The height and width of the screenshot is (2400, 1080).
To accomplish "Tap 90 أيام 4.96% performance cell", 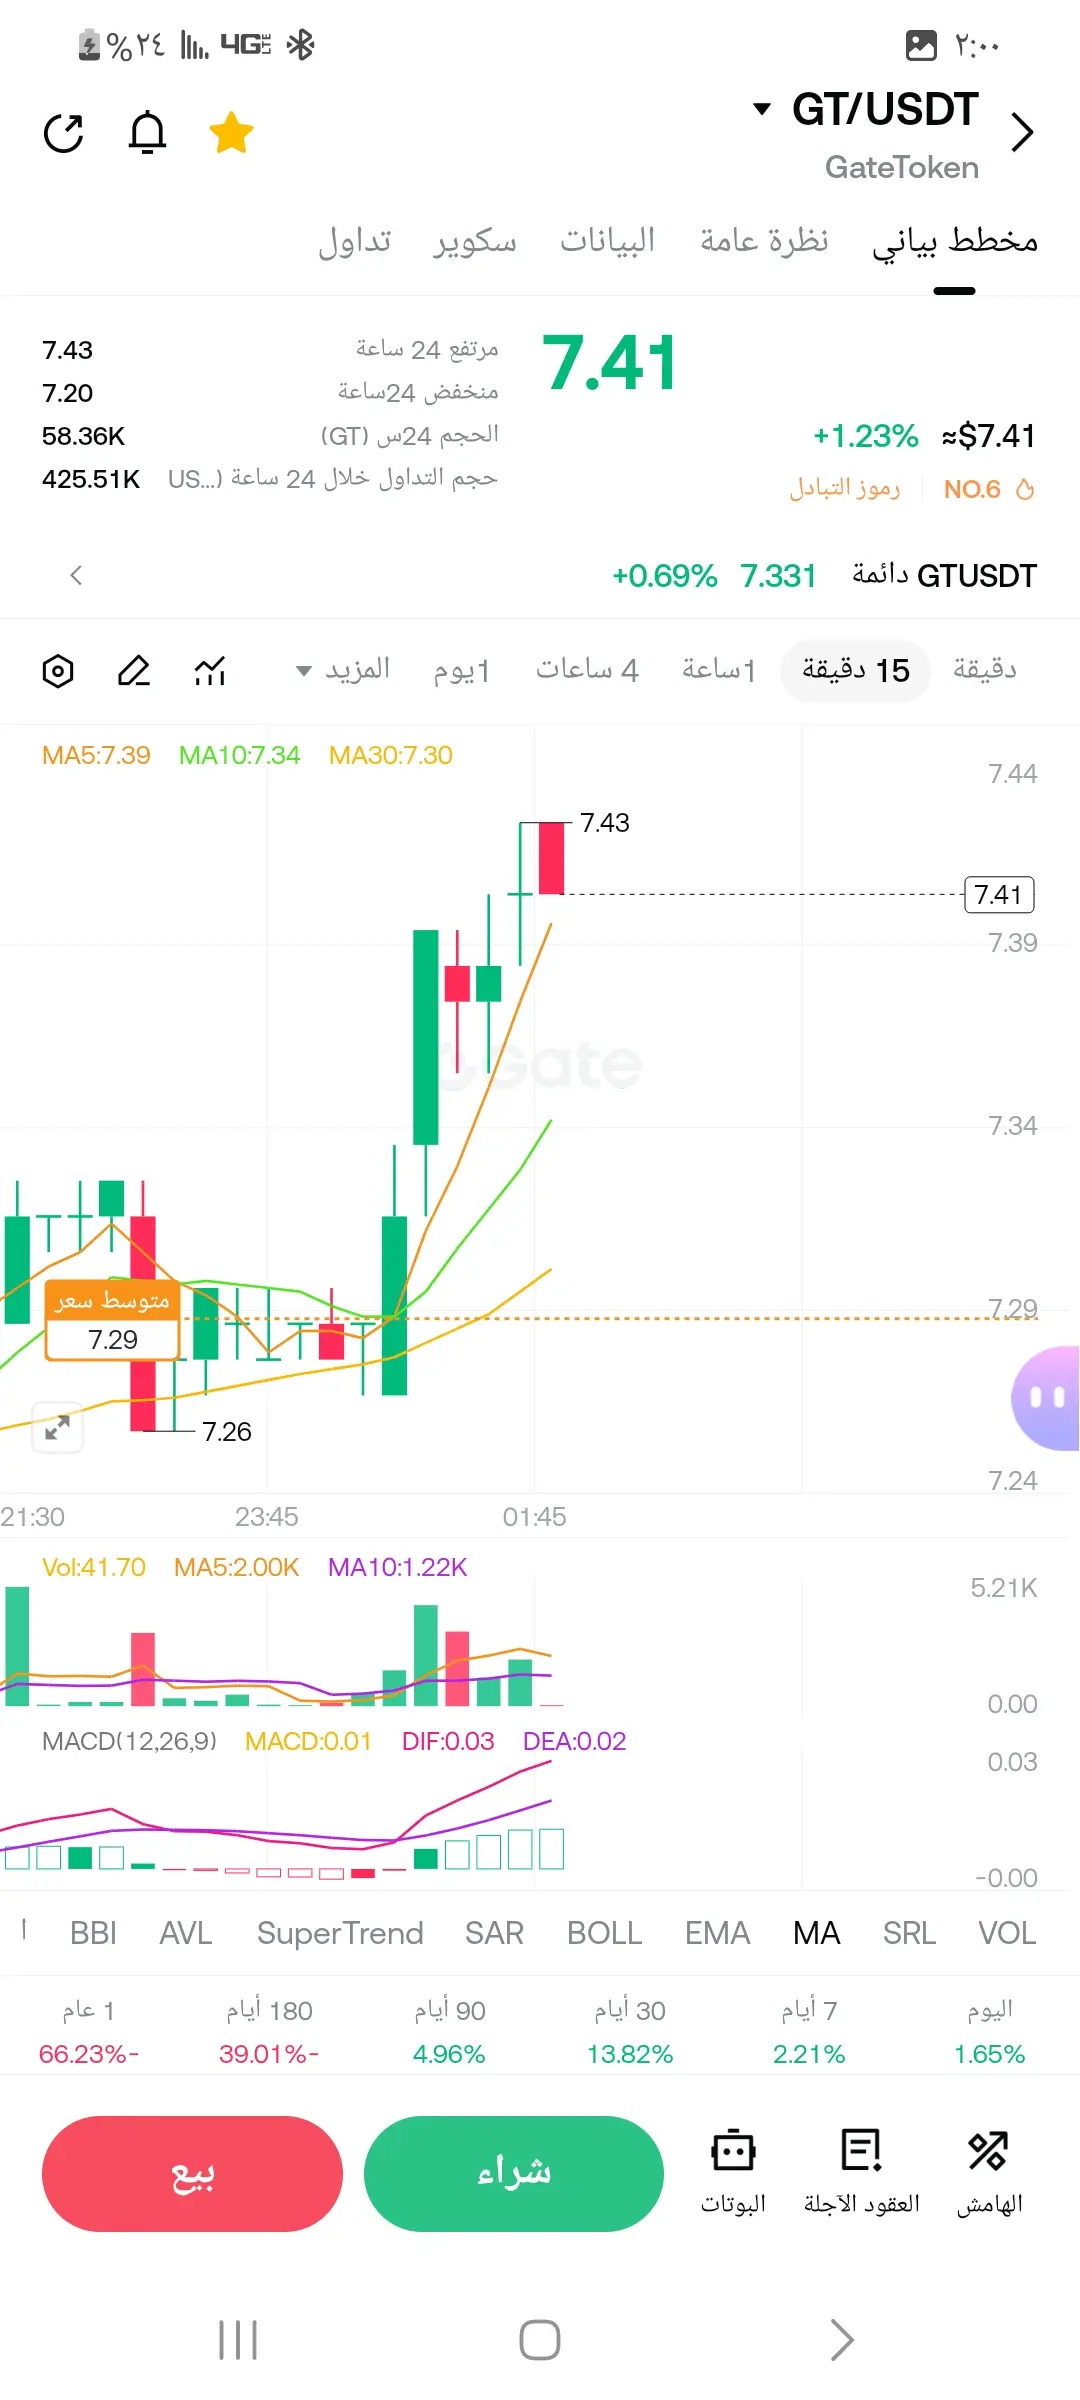I will (x=449, y=2032).
